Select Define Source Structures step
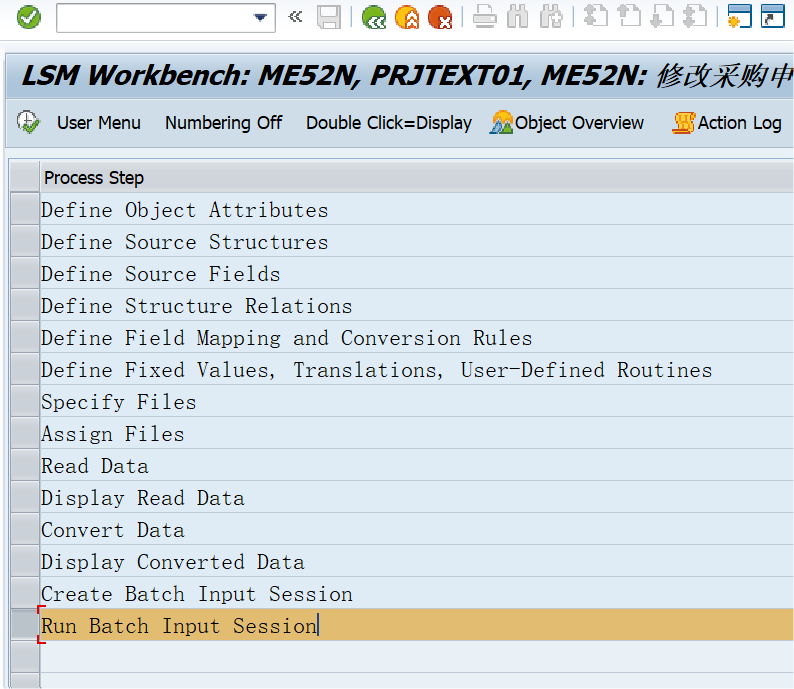Image resolution: width=794 pixels, height=689 pixels. pyautogui.click(x=416, y=242)
